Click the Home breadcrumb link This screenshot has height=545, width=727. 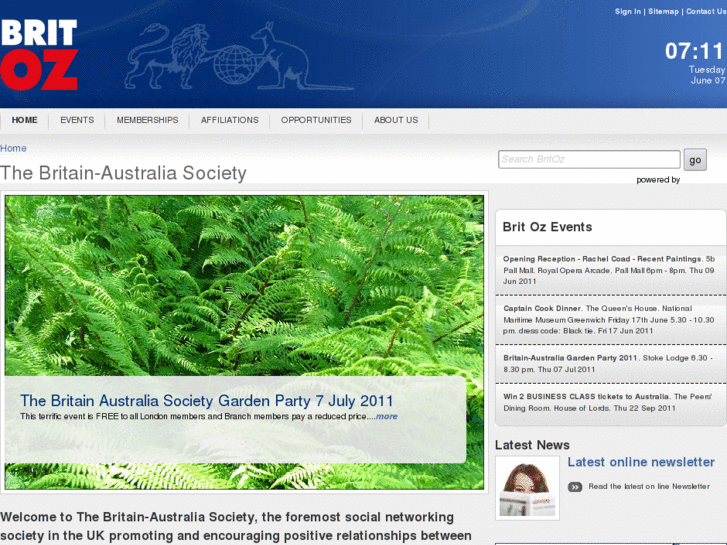13,148
